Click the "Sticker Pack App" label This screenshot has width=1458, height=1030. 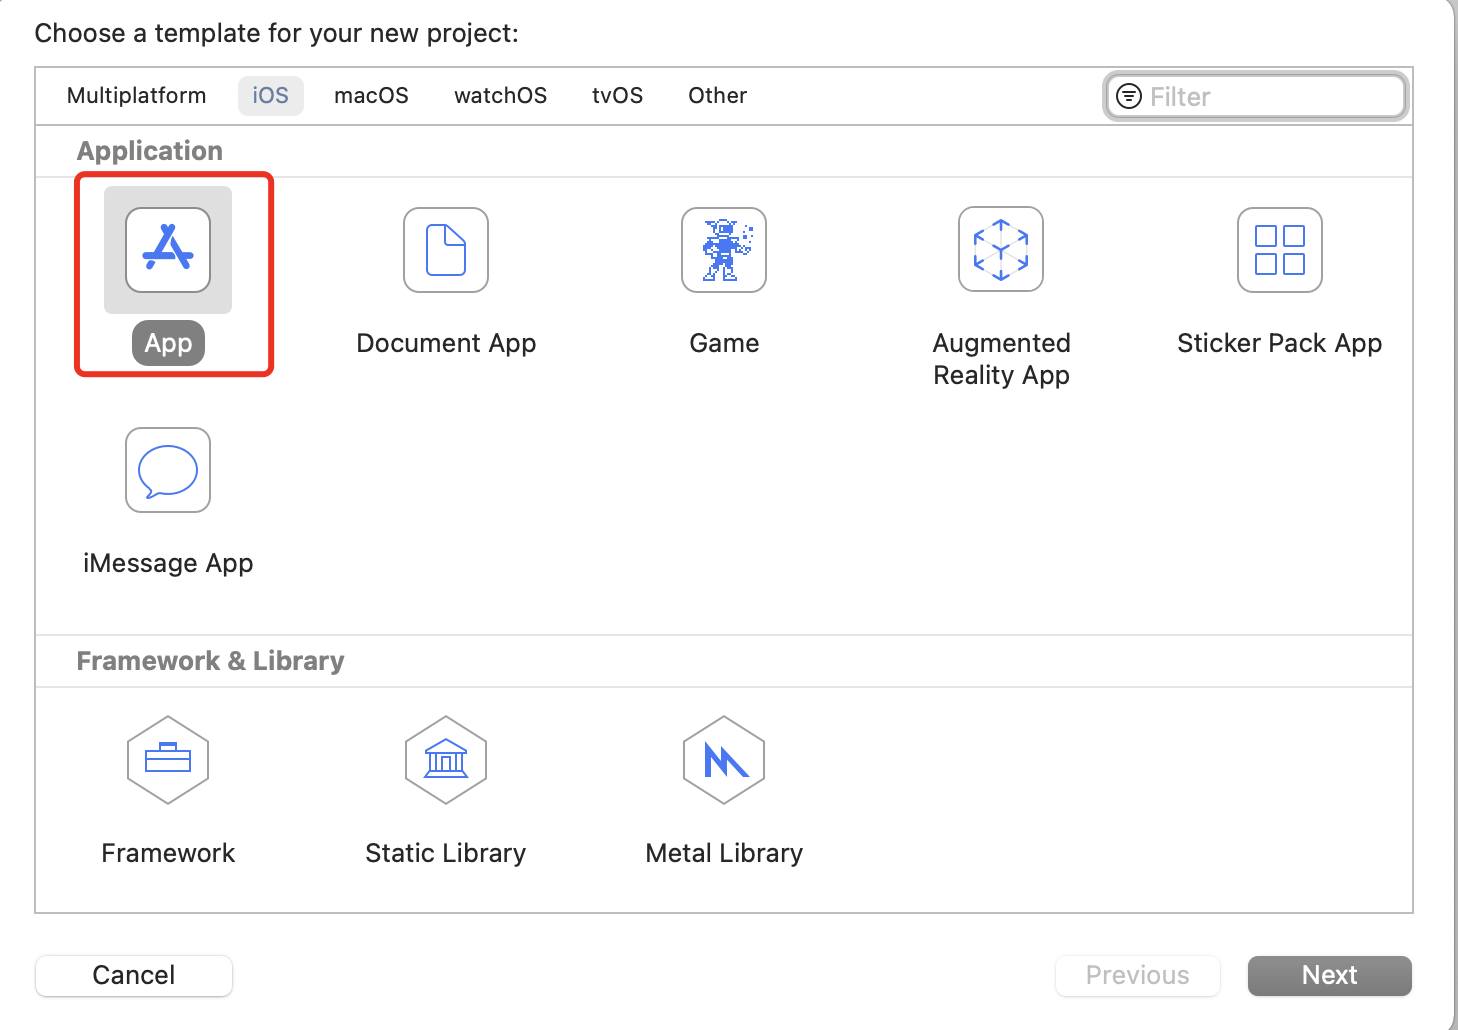click(1280, 343)
